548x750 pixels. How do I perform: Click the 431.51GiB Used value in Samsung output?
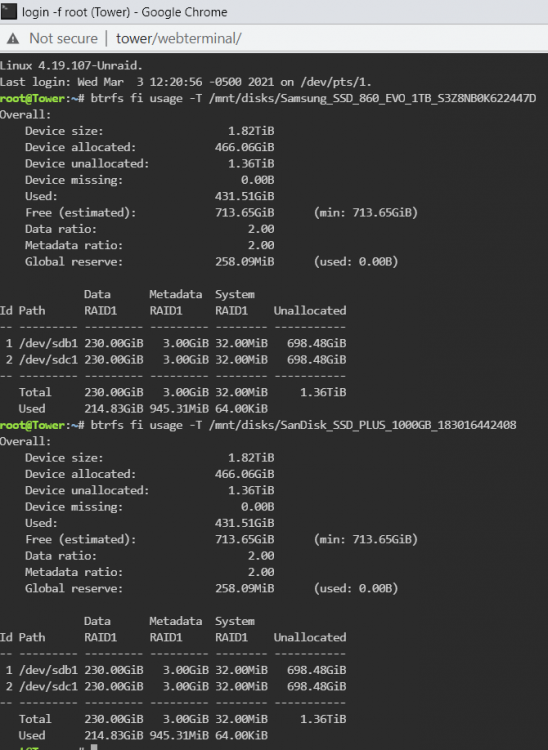tap(244, 196)
